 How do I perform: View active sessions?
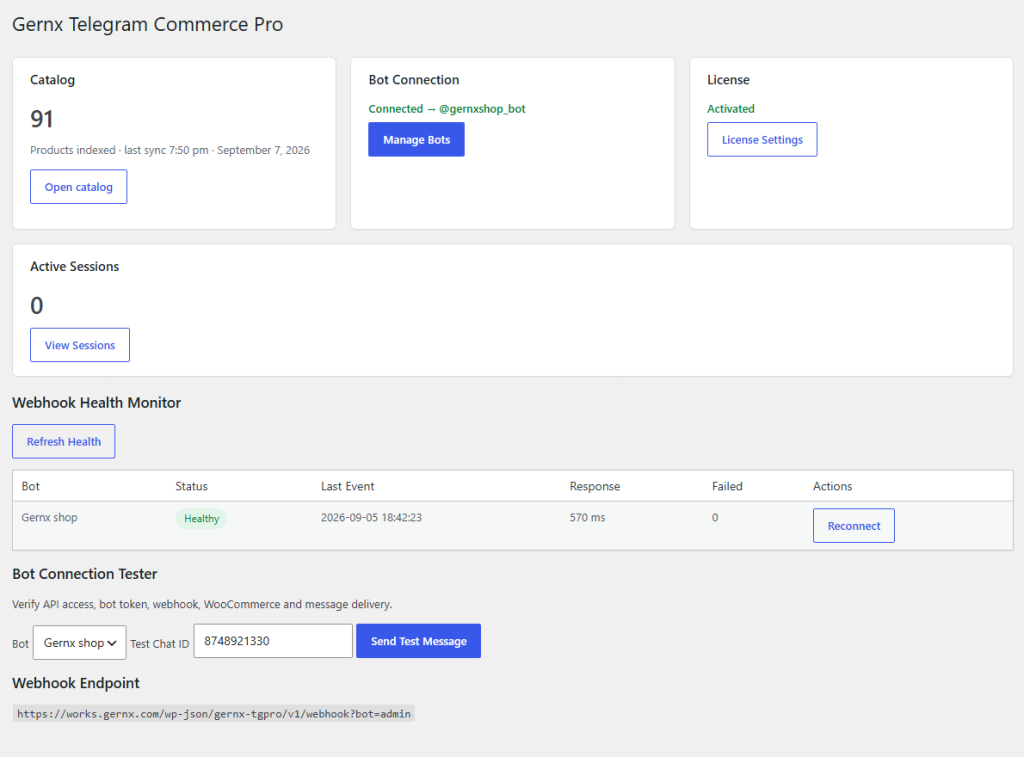click(x=80, y=345)
